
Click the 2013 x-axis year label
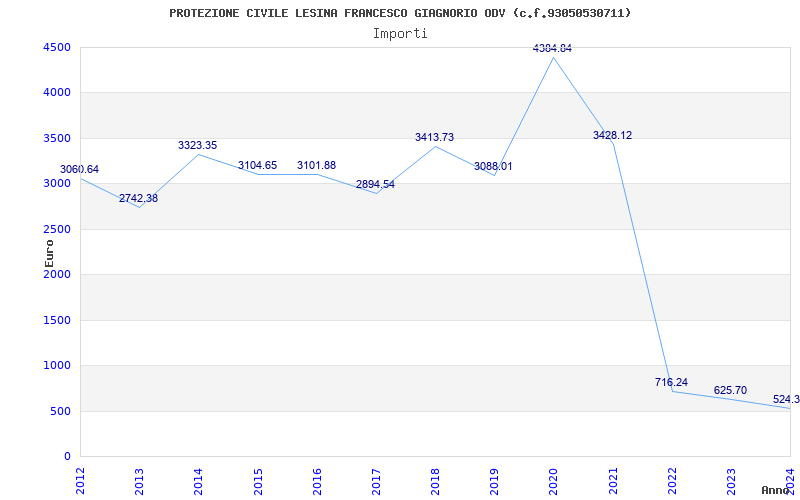click(x=139, y=481)
